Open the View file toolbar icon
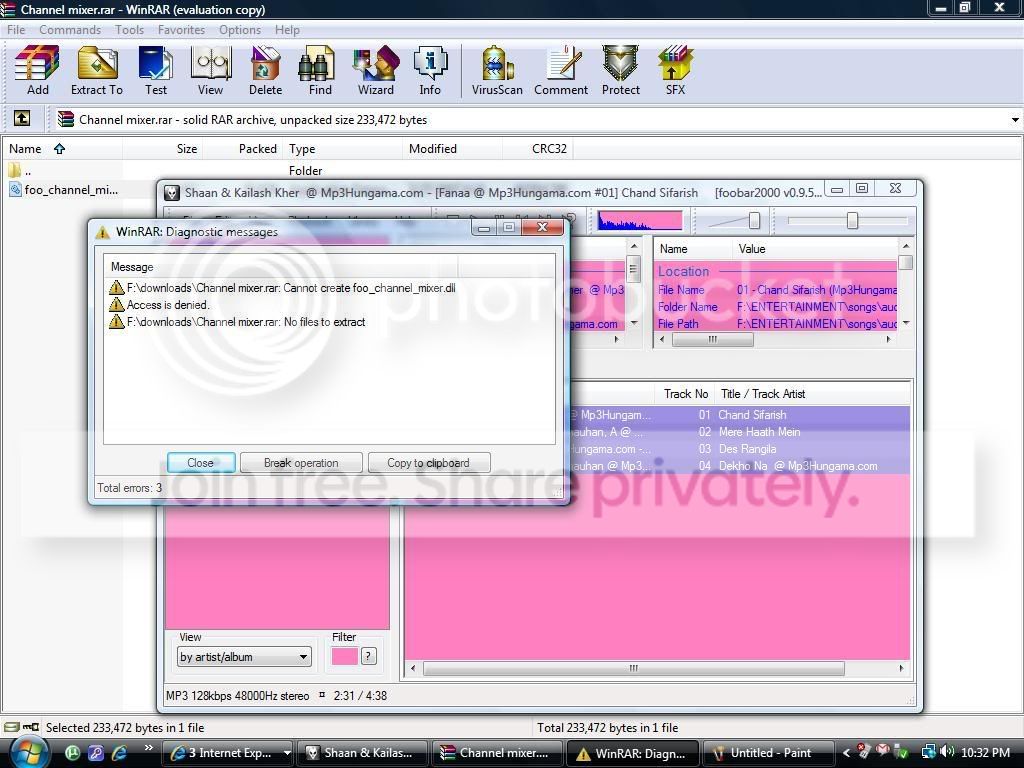Screen dimensions: 1024x768 pos(210,71)
